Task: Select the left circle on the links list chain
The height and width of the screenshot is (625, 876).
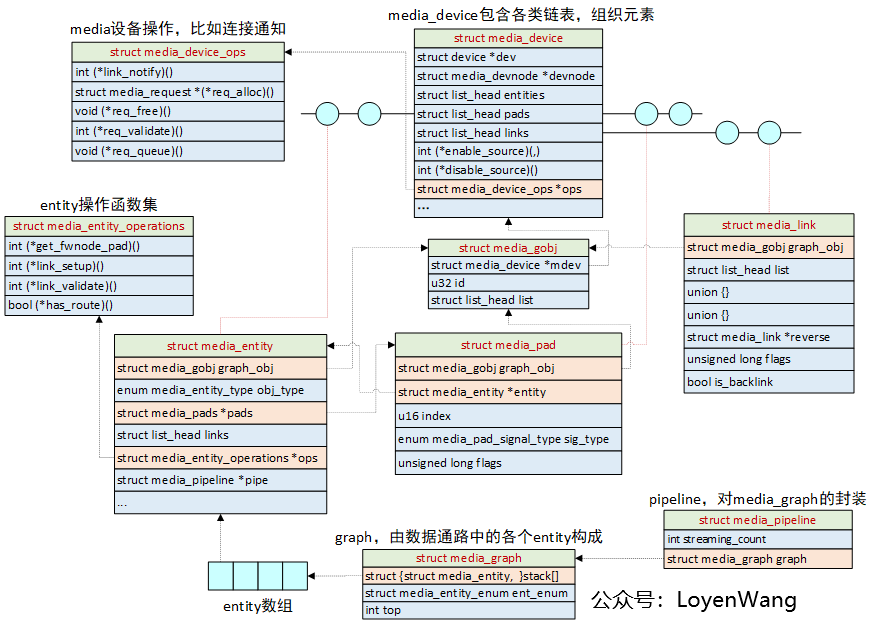Action: (x=726, y=131)
